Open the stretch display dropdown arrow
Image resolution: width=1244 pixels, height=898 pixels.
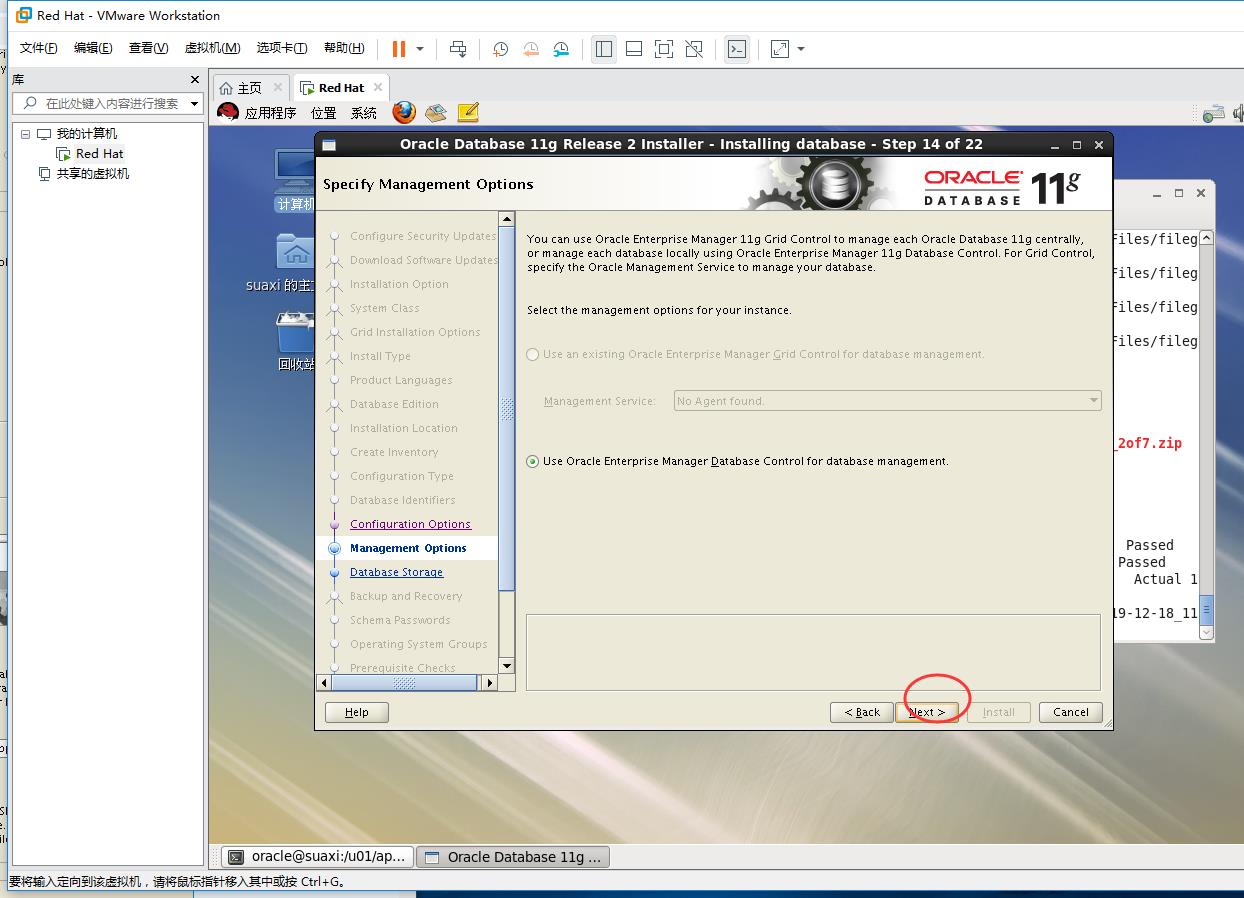(x=801, y=49)
